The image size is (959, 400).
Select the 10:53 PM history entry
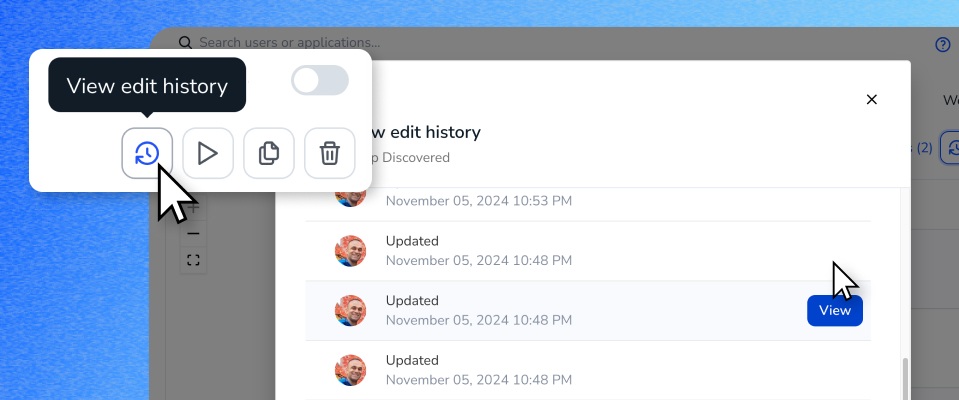[x=588, y=199]
